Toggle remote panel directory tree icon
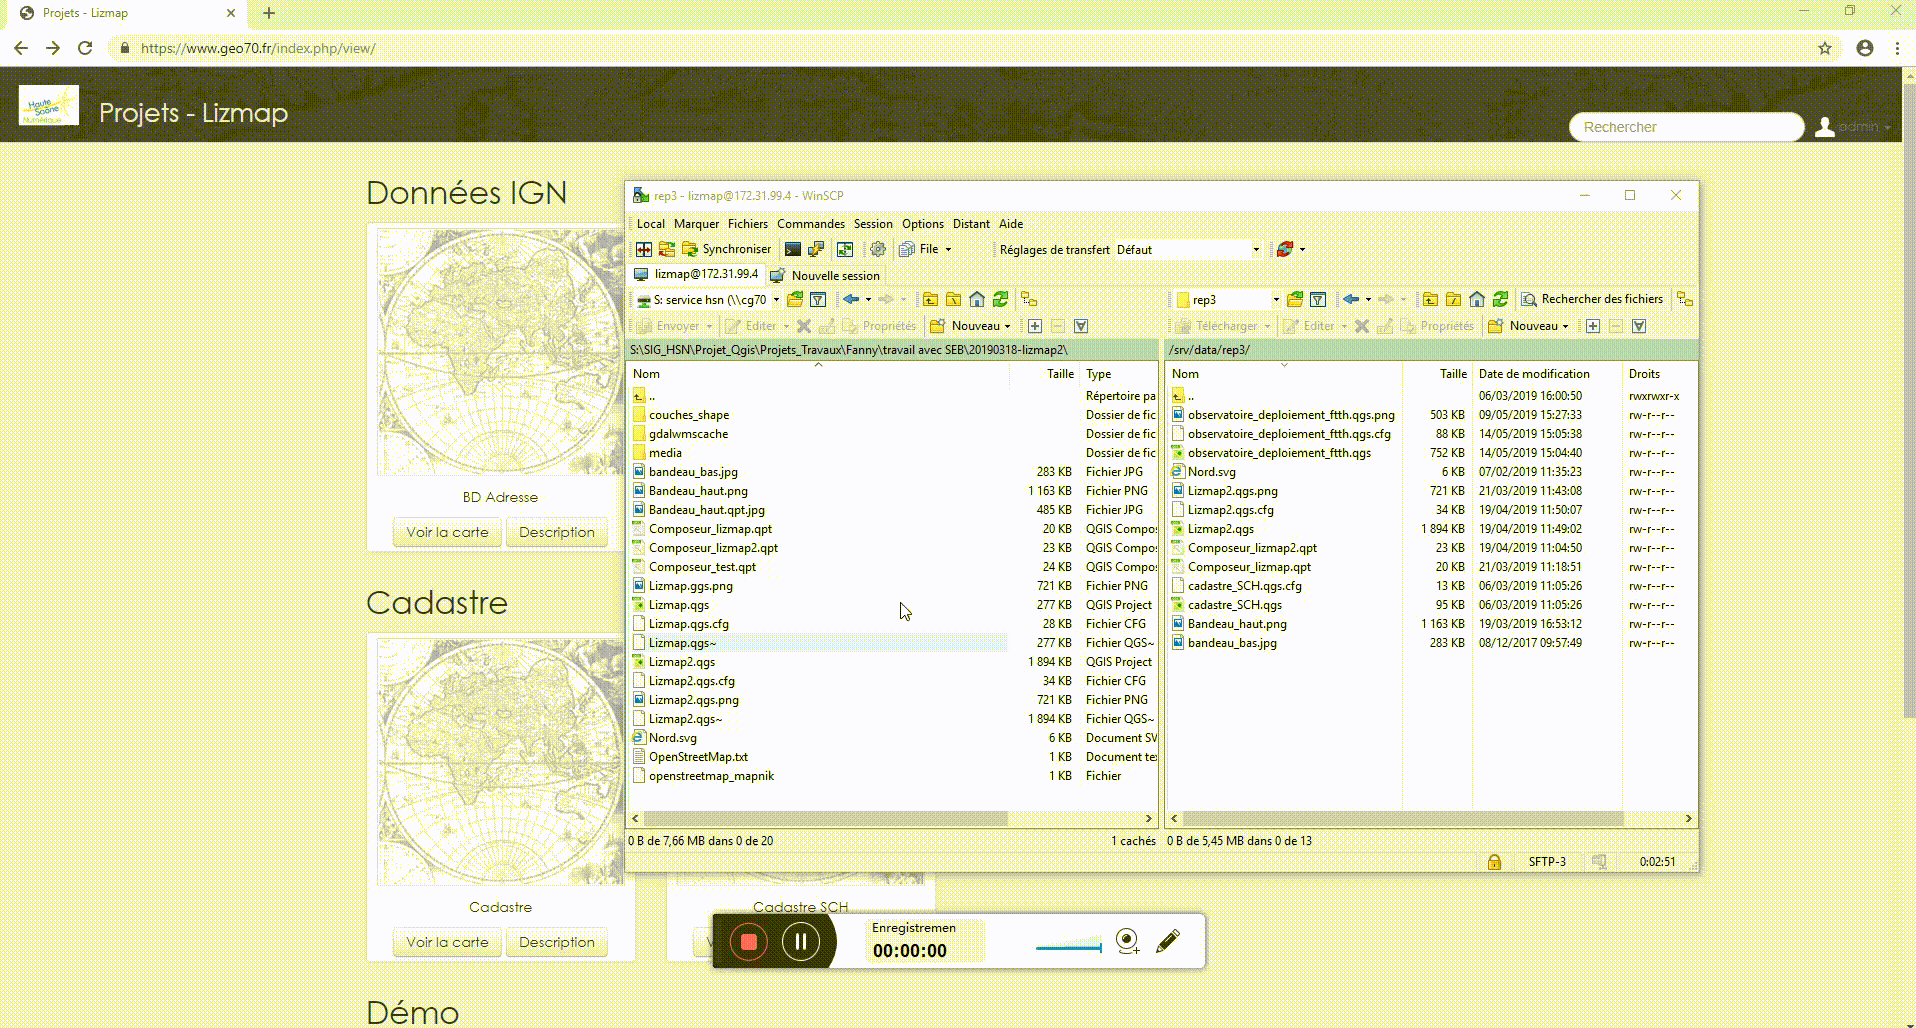The image size is (1916, 1028). [x=1685, y=299]
